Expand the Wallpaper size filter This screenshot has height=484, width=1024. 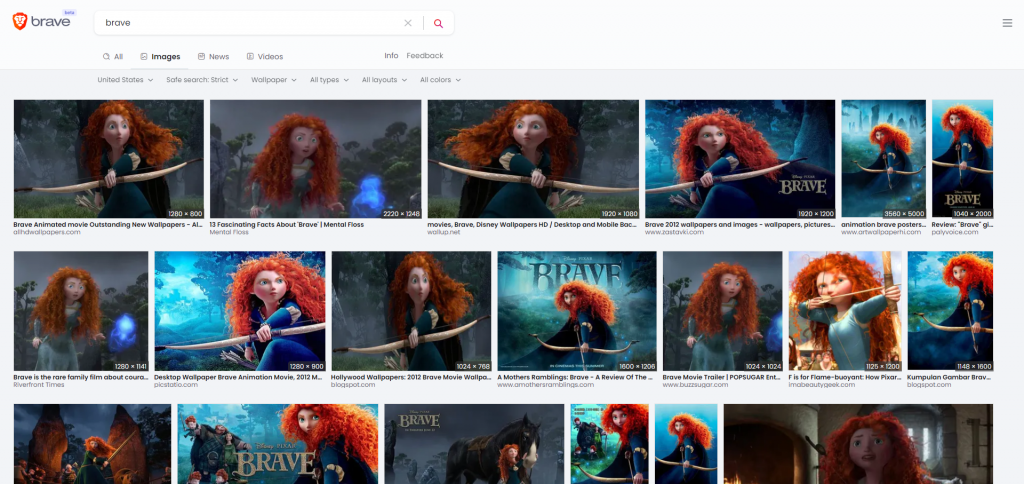(x=273, y=80)
